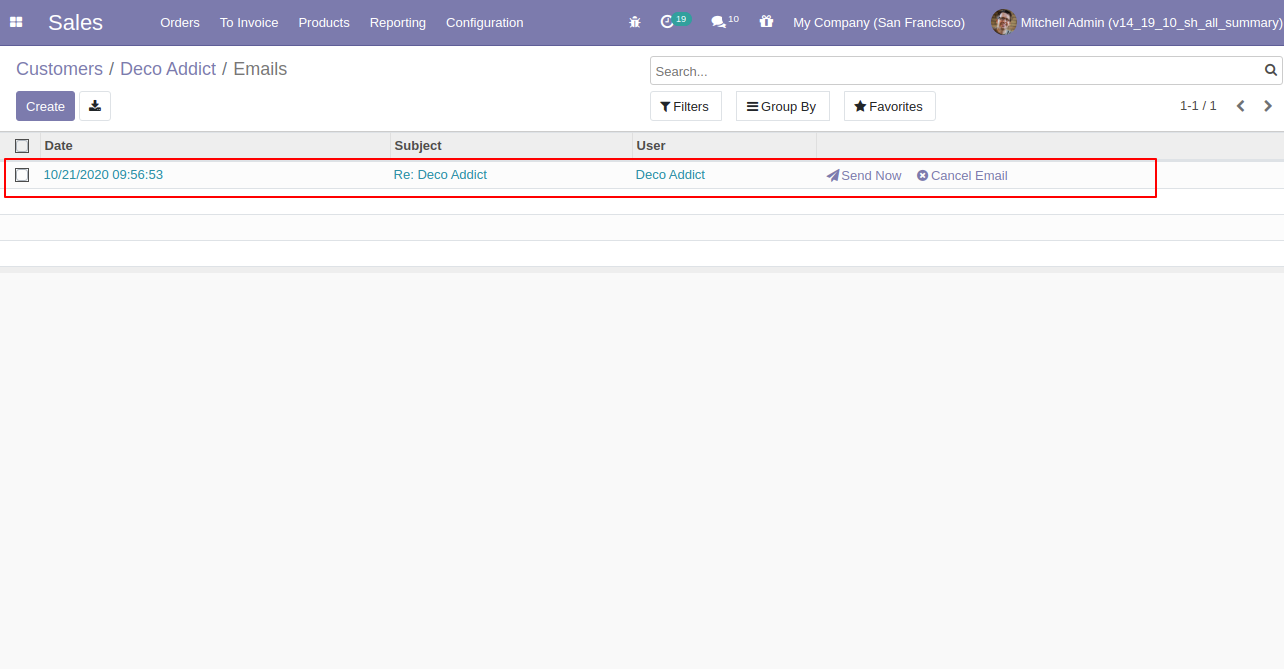Click Send Now on the email row
Image resolution: width=1284 pixels, height=669 pixels.
pyautogui.click(x=864, y=175)
